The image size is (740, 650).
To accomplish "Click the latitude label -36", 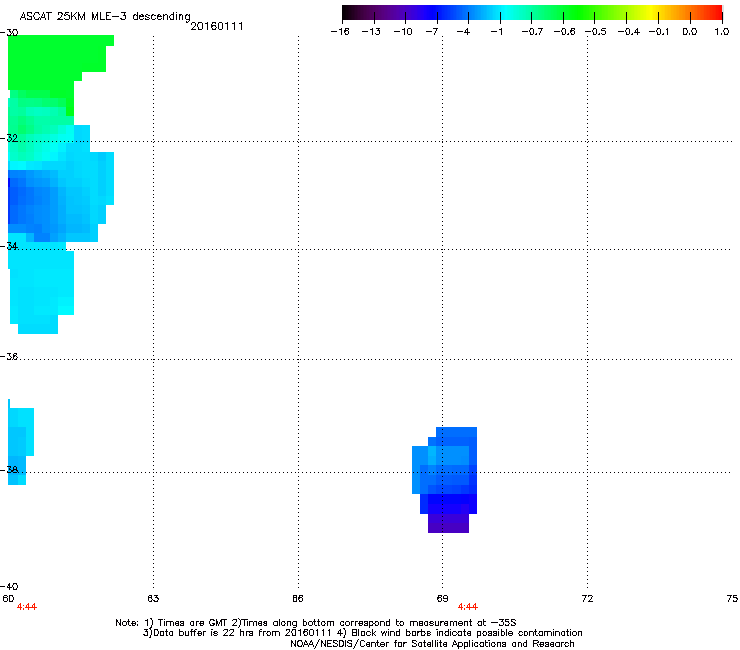I will [x=9, y=356].
